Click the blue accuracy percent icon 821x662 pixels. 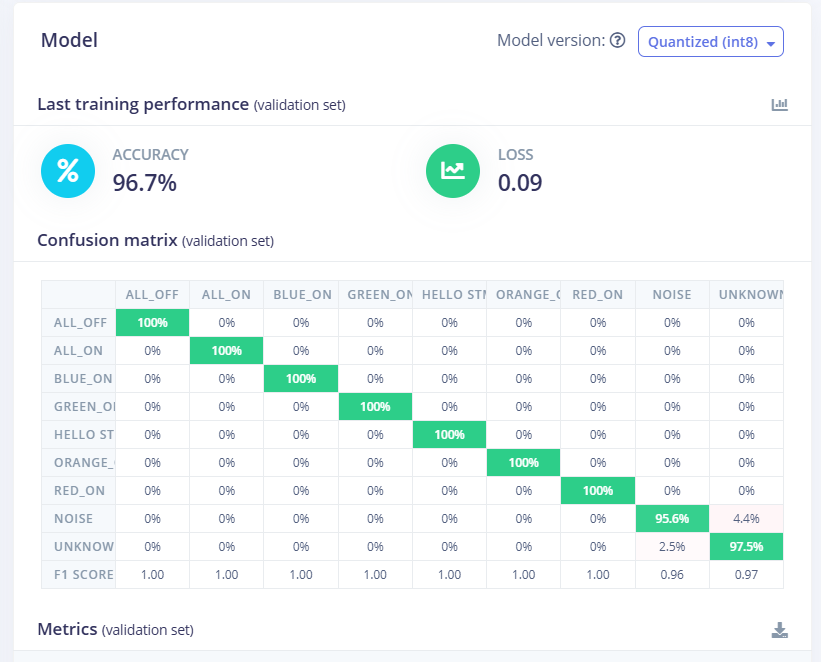coord(68,171)
